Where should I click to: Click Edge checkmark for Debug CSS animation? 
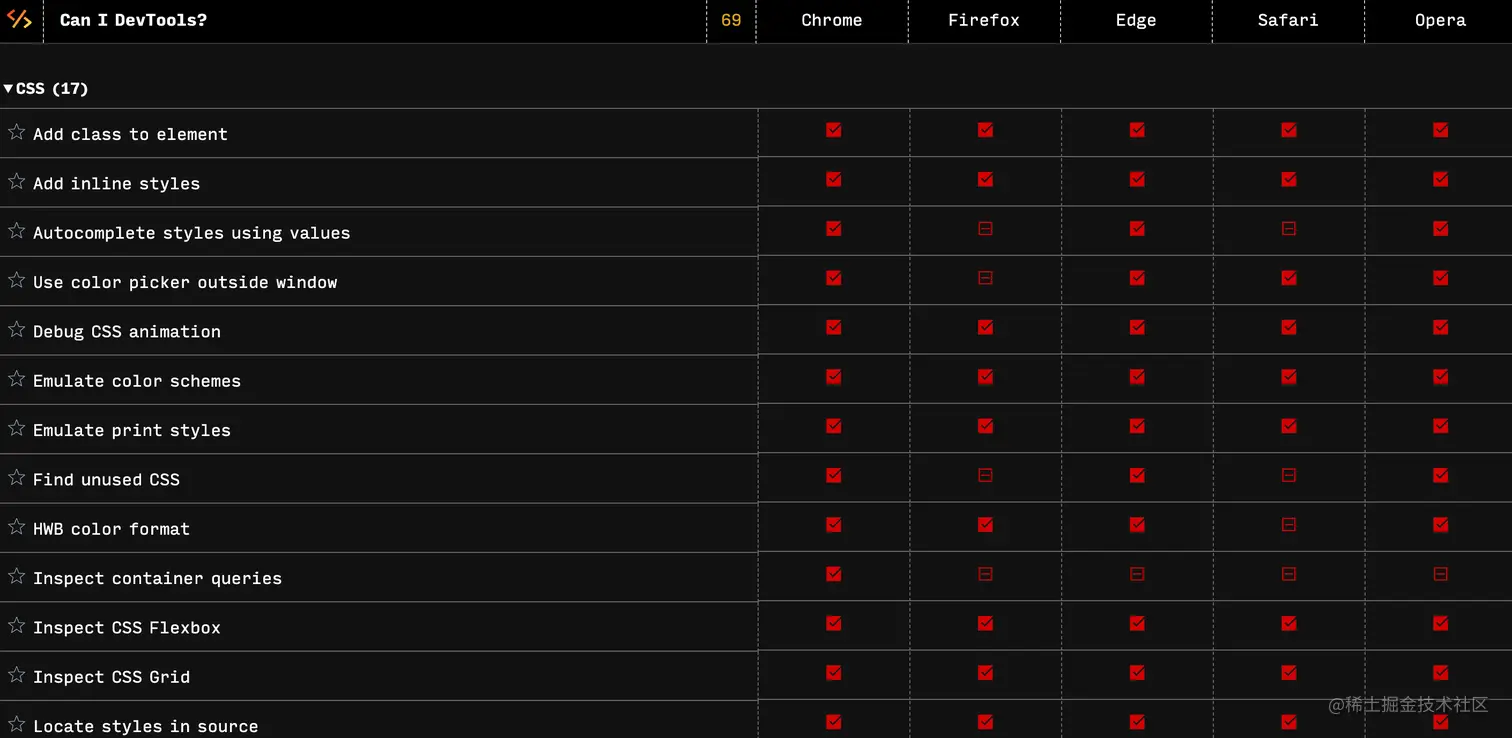pyautogui.click(x=1137, y=327)
